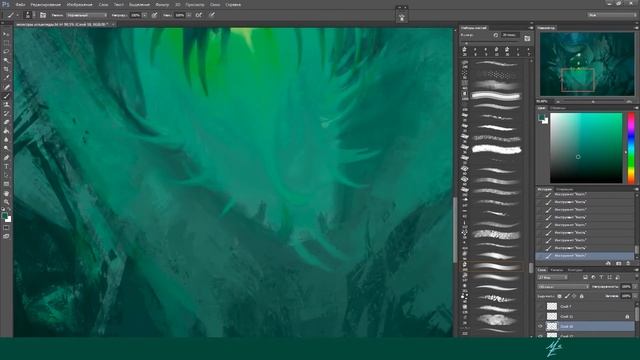Image resolution: width=640 pixels, height=360 pixels.
Task: Open the workspace switcher dropdown
Action: (x=612, y=15)
